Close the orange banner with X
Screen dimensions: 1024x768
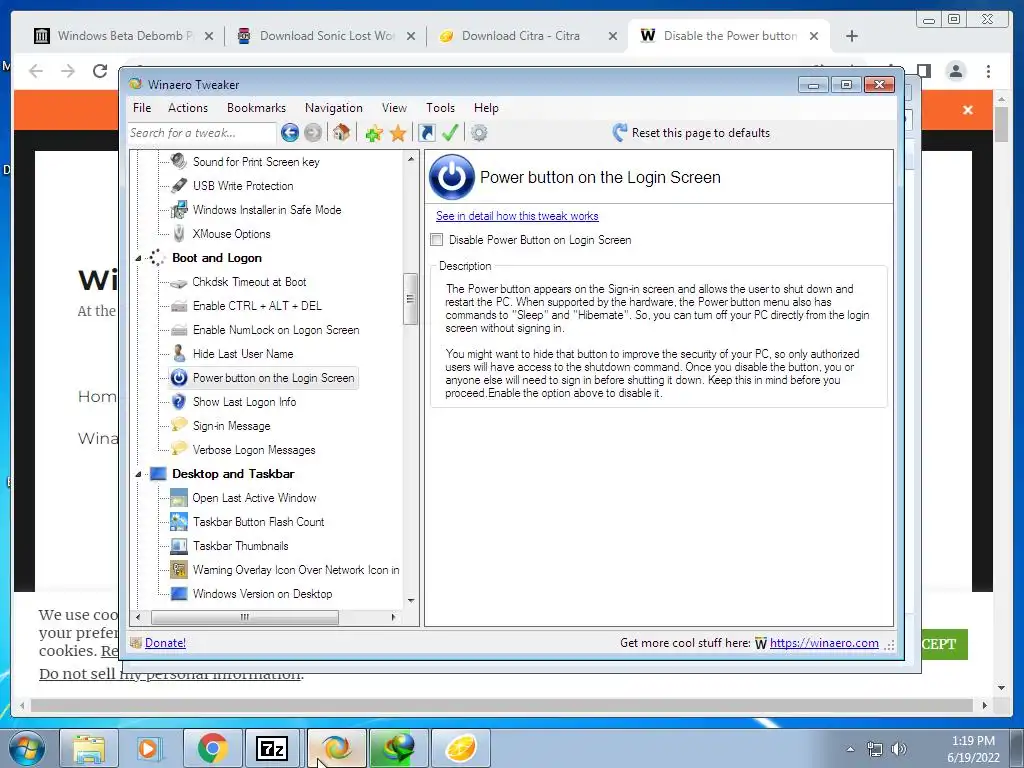[x=968, y=110]
